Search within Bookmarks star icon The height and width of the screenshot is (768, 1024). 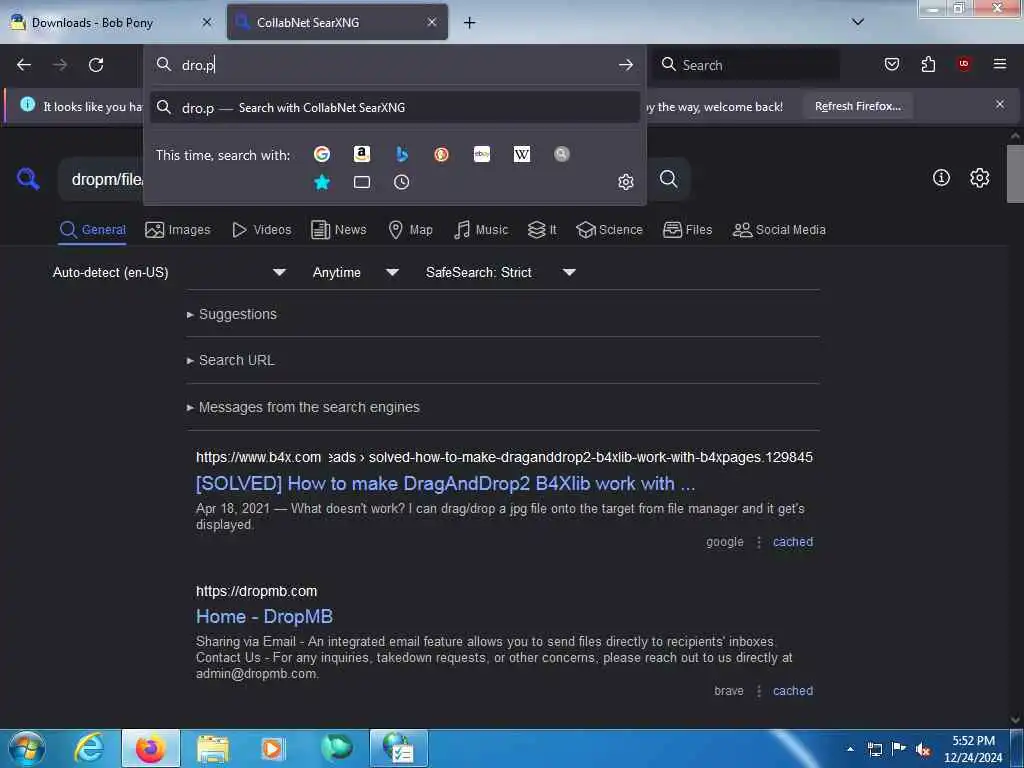321,182
